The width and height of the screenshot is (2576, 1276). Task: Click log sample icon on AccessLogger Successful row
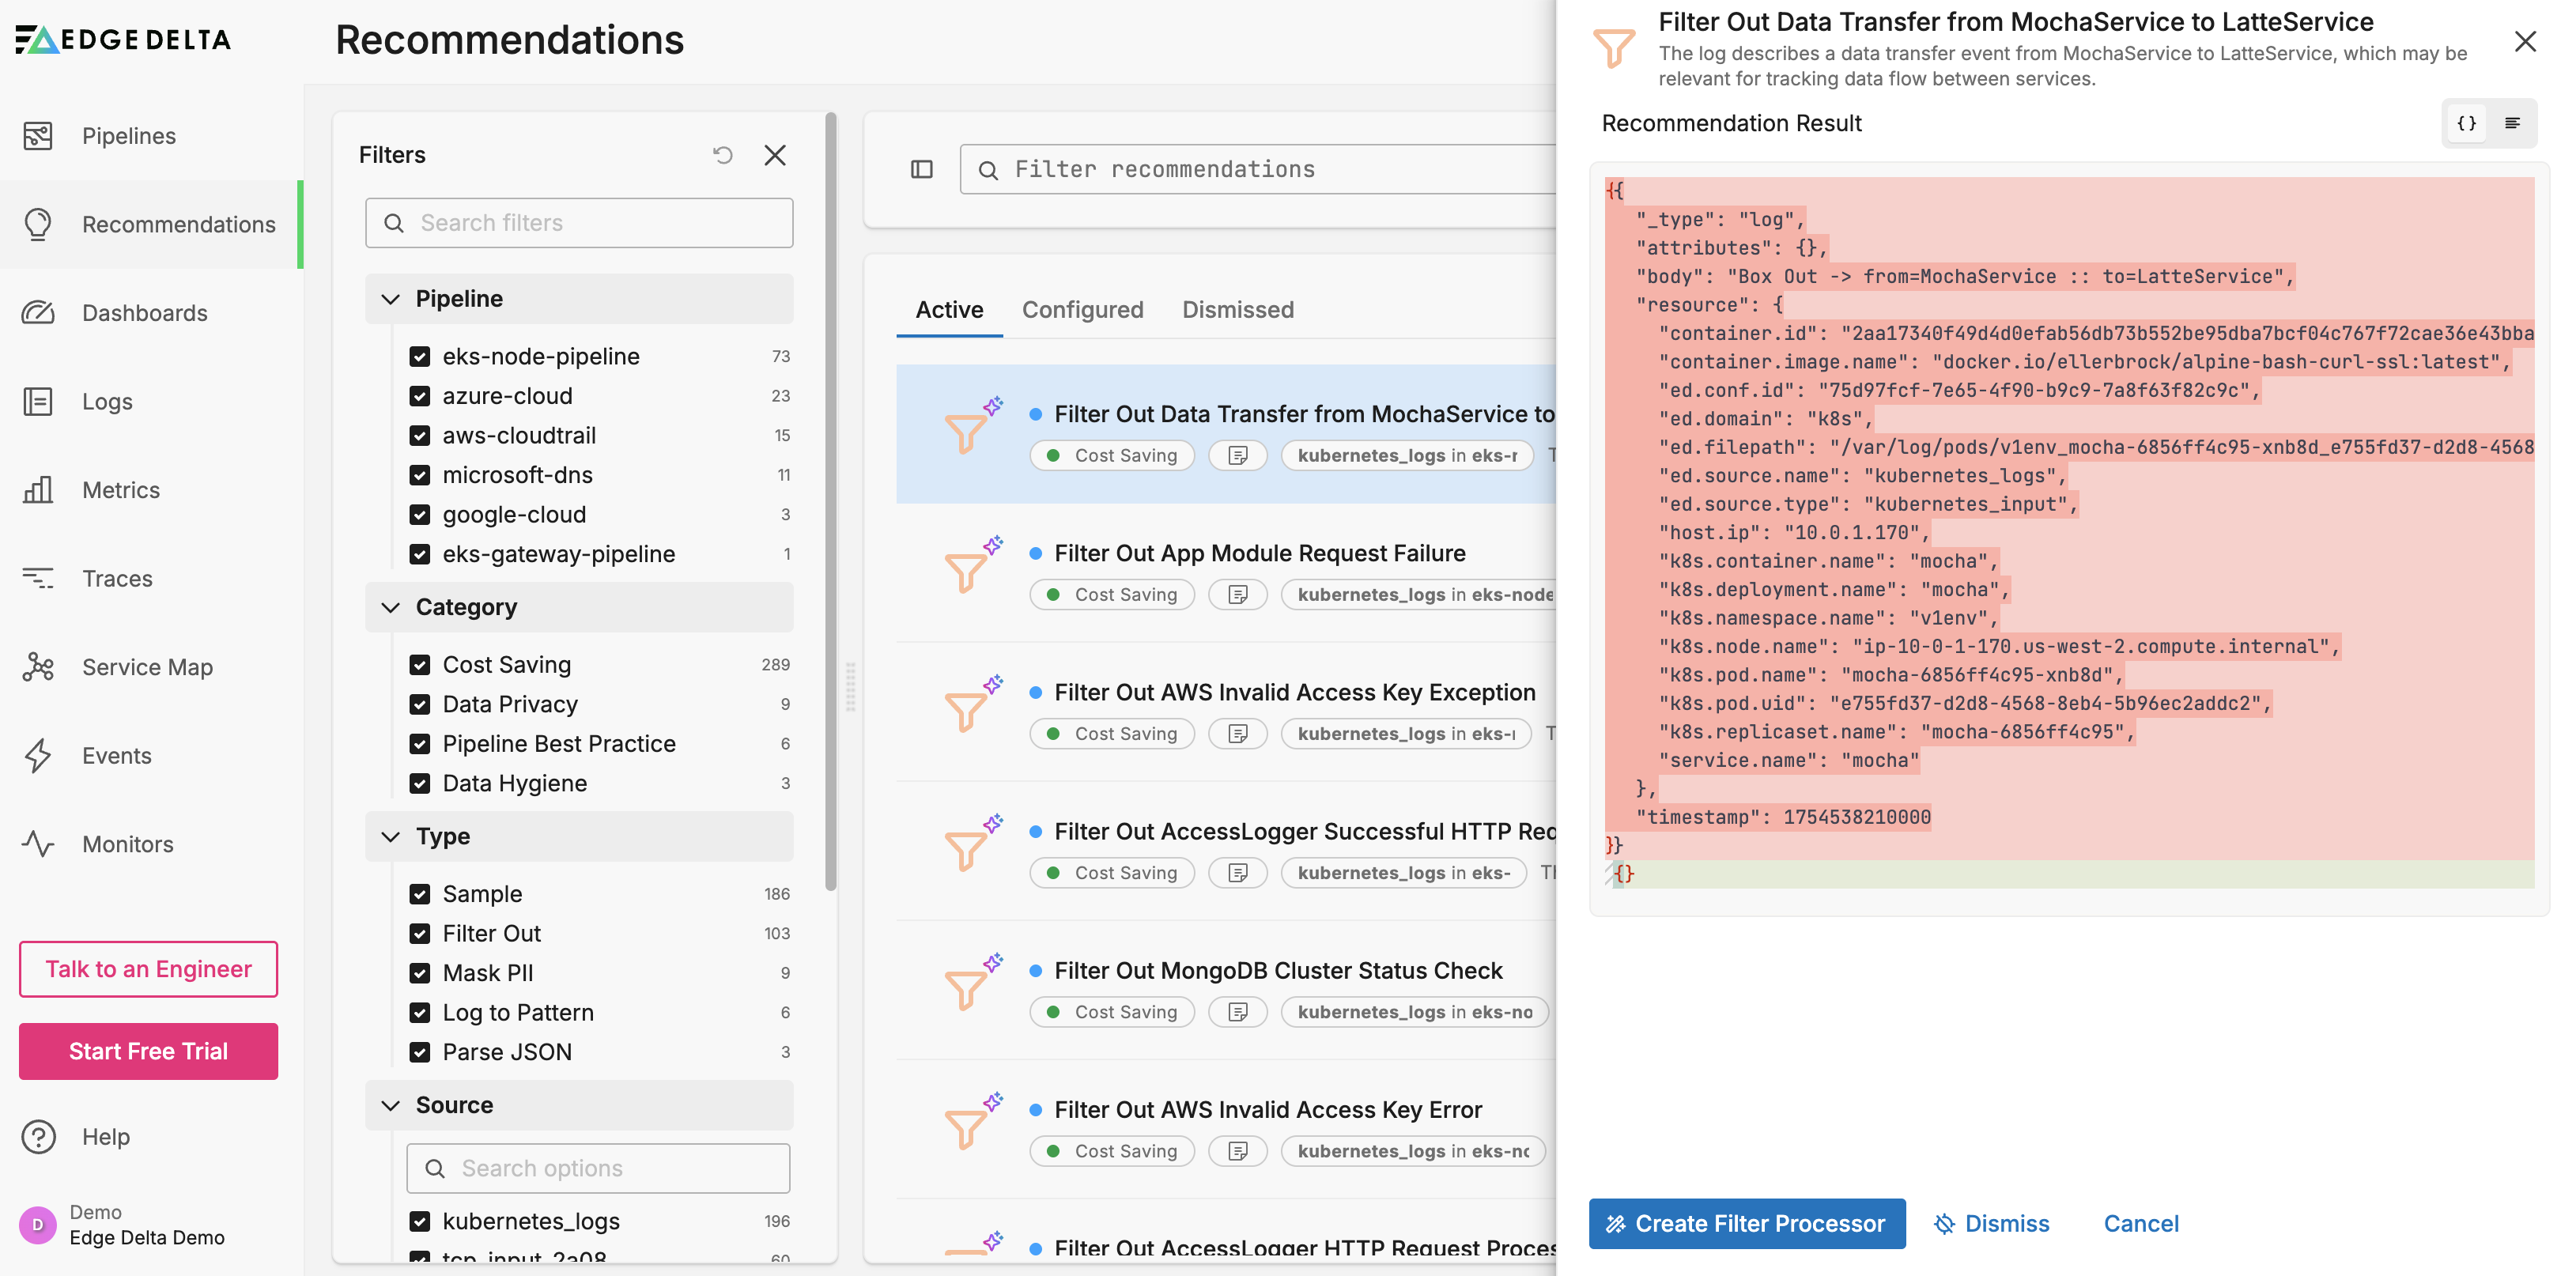[1238, 874]
